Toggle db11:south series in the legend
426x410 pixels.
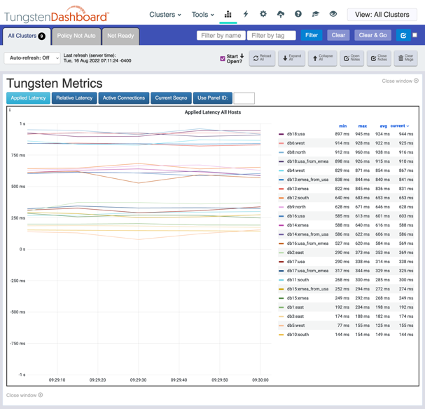click(298, 280)
